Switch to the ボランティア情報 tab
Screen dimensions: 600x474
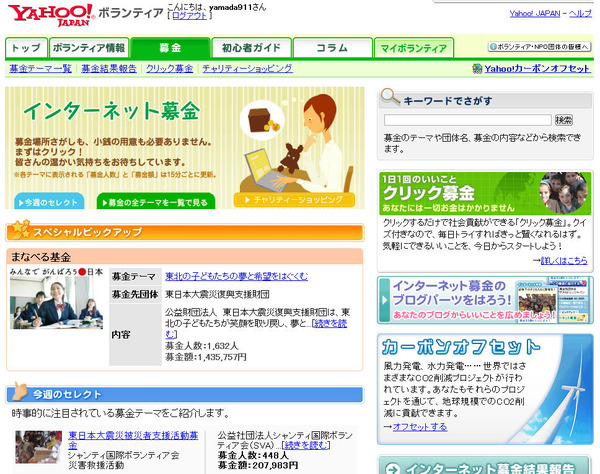pyautogui.click(x=89, y=48)
